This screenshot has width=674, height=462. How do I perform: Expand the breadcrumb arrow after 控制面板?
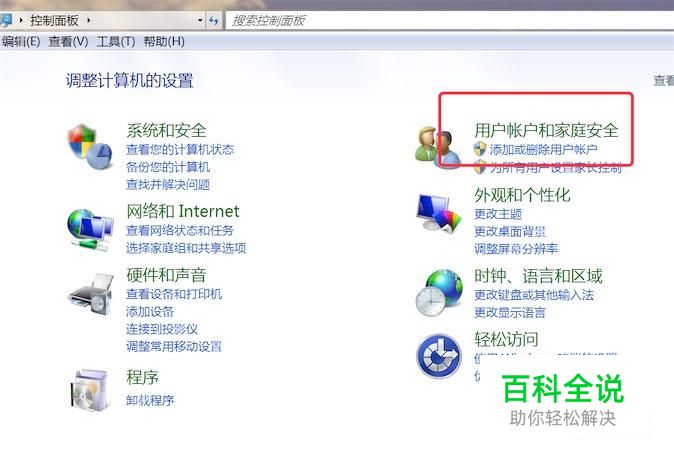89,20
